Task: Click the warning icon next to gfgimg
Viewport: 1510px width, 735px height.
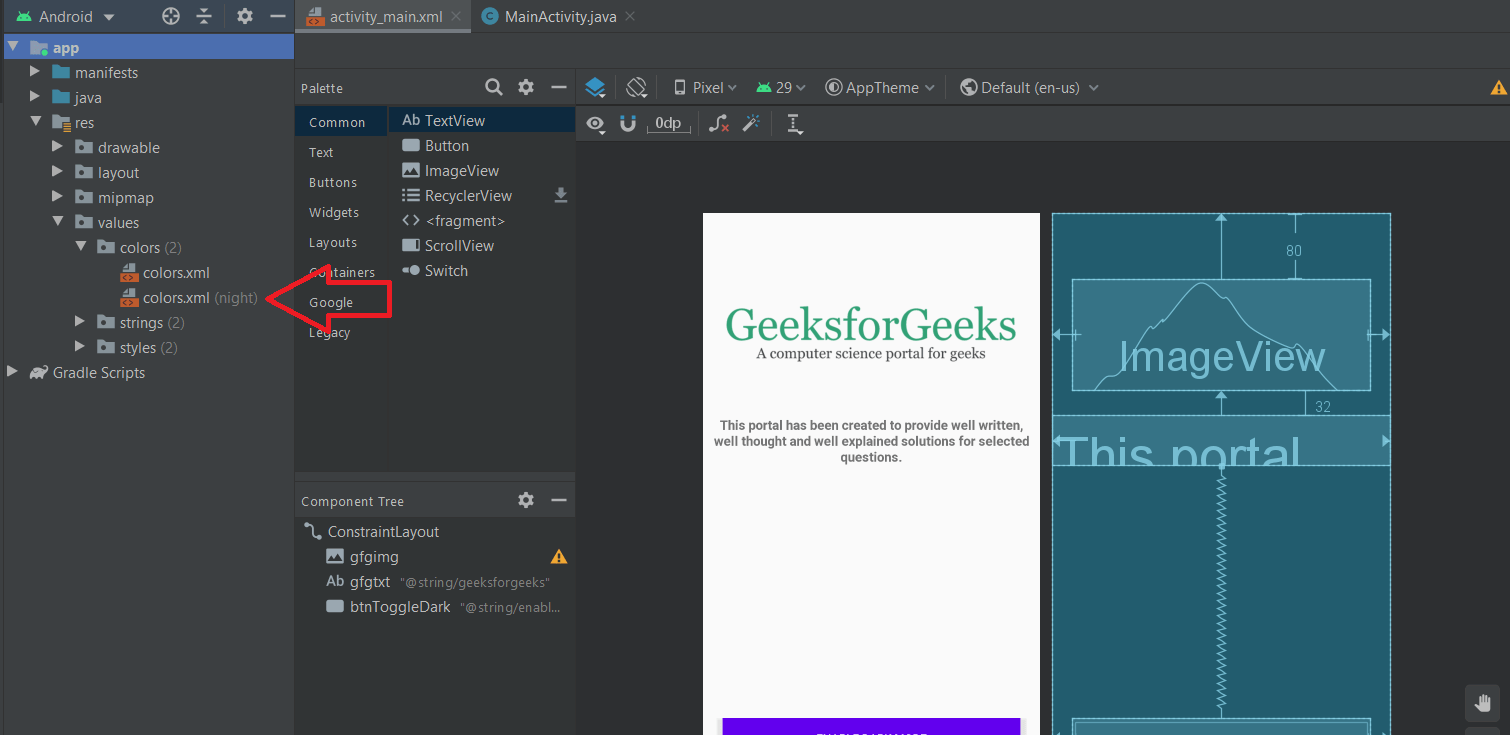Action: (559, 557)
